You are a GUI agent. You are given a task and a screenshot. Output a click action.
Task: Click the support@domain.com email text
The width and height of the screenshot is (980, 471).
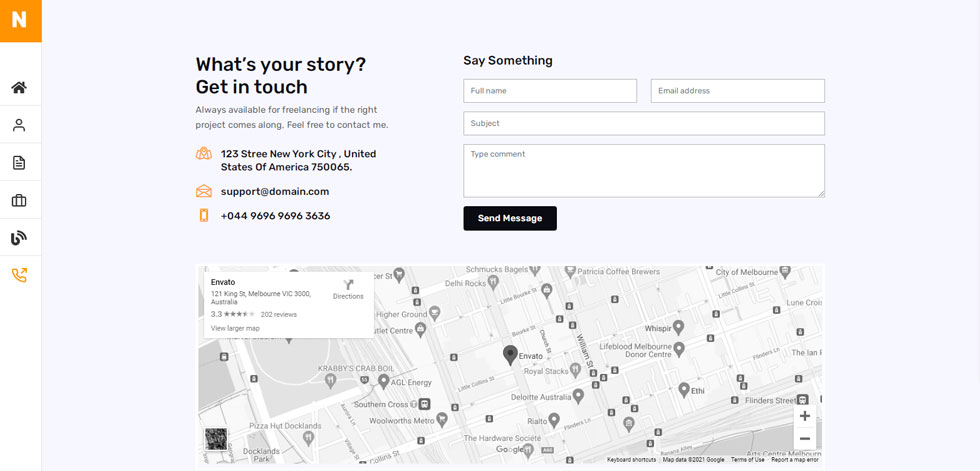[x=275, y=192]
